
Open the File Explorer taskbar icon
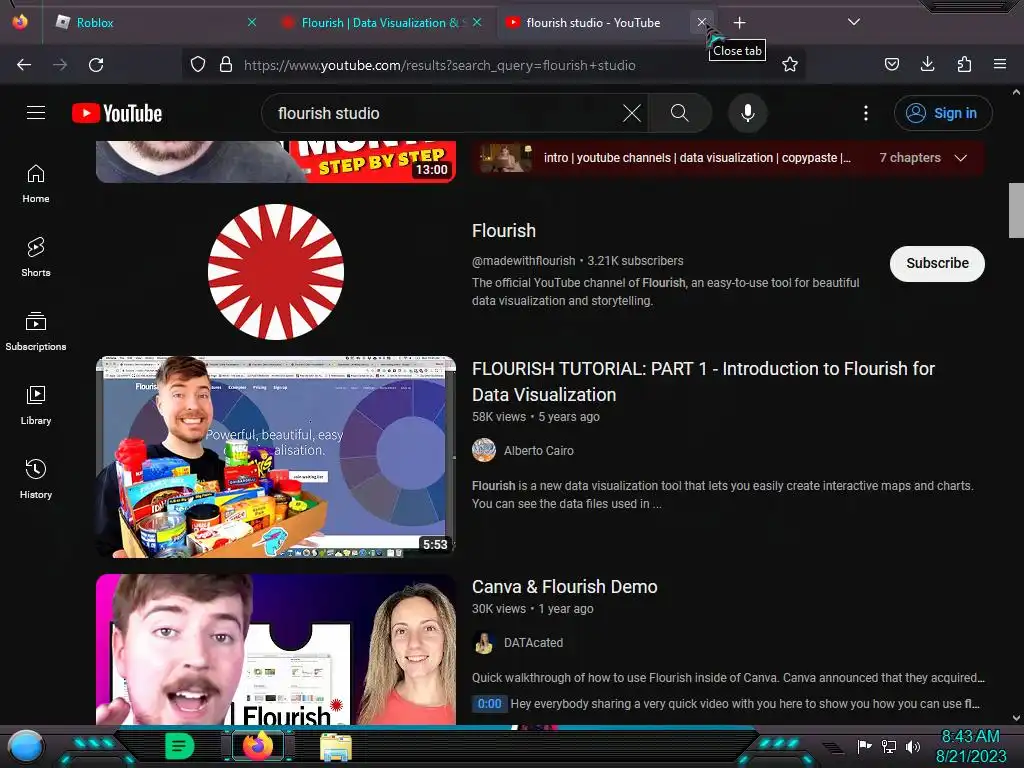coord(336,746)
